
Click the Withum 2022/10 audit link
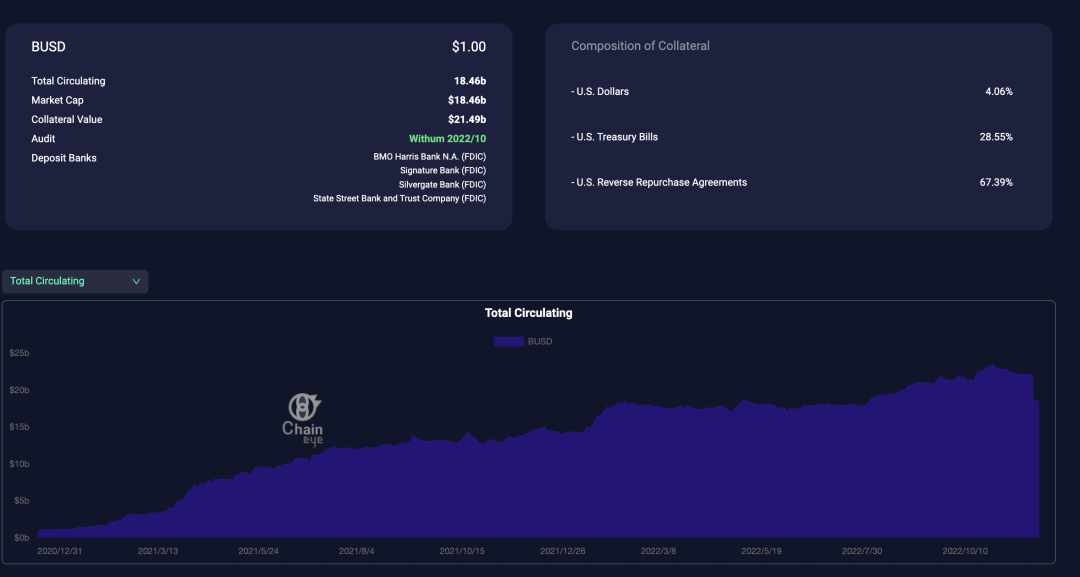click(x=448, y=138)
